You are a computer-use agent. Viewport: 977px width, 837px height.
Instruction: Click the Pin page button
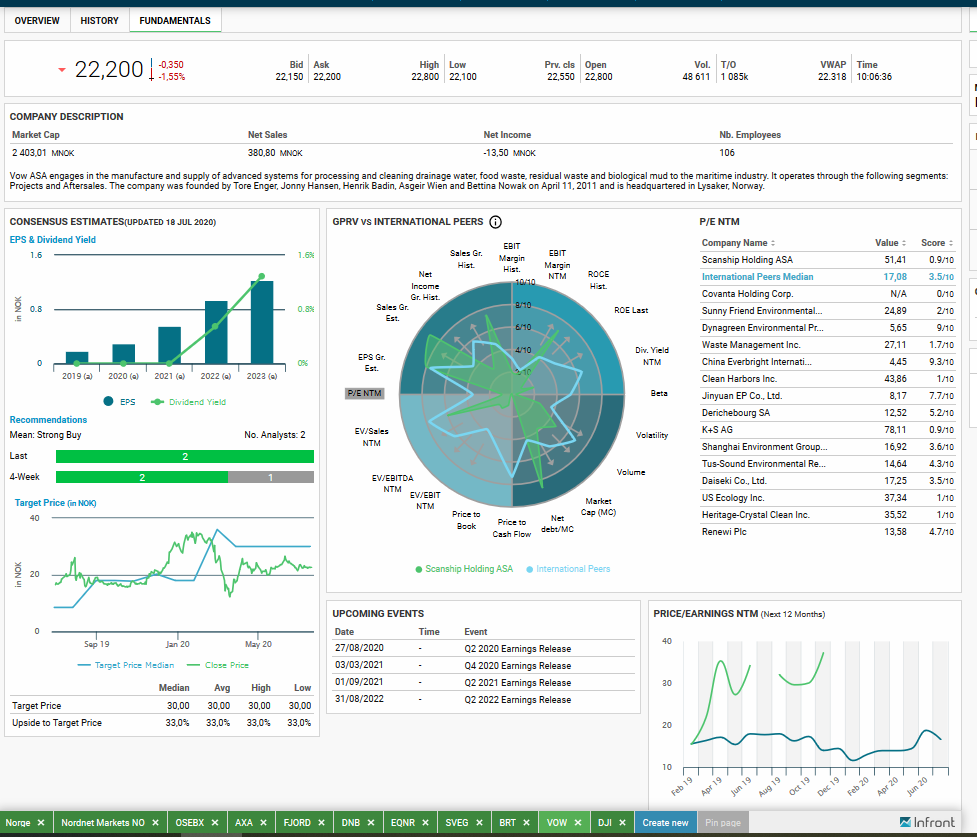[x=723, y=823]
